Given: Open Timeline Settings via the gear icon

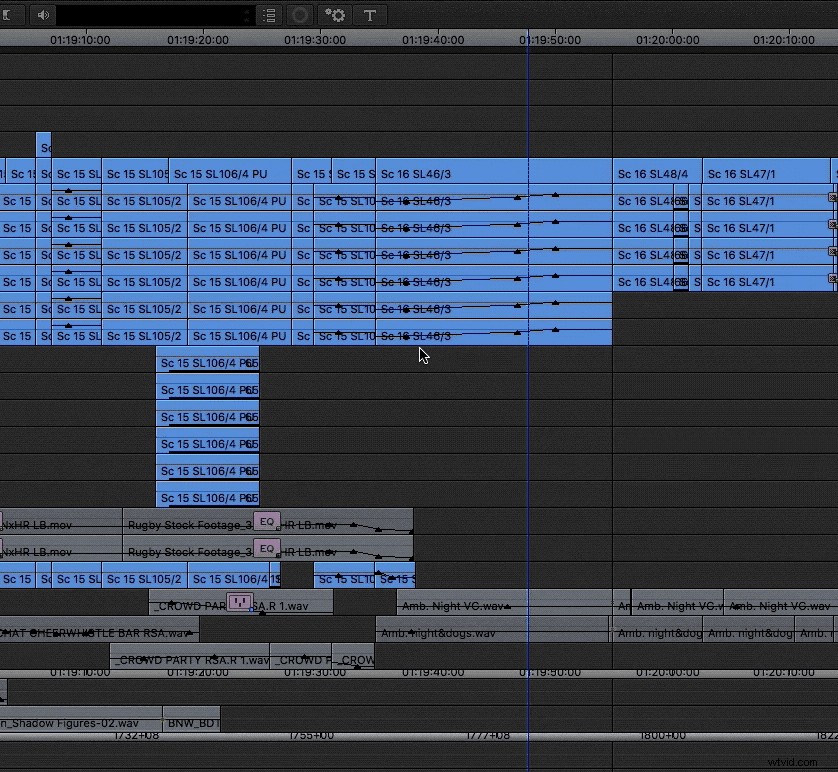Looking at the screenshot, I should point(334,15).
